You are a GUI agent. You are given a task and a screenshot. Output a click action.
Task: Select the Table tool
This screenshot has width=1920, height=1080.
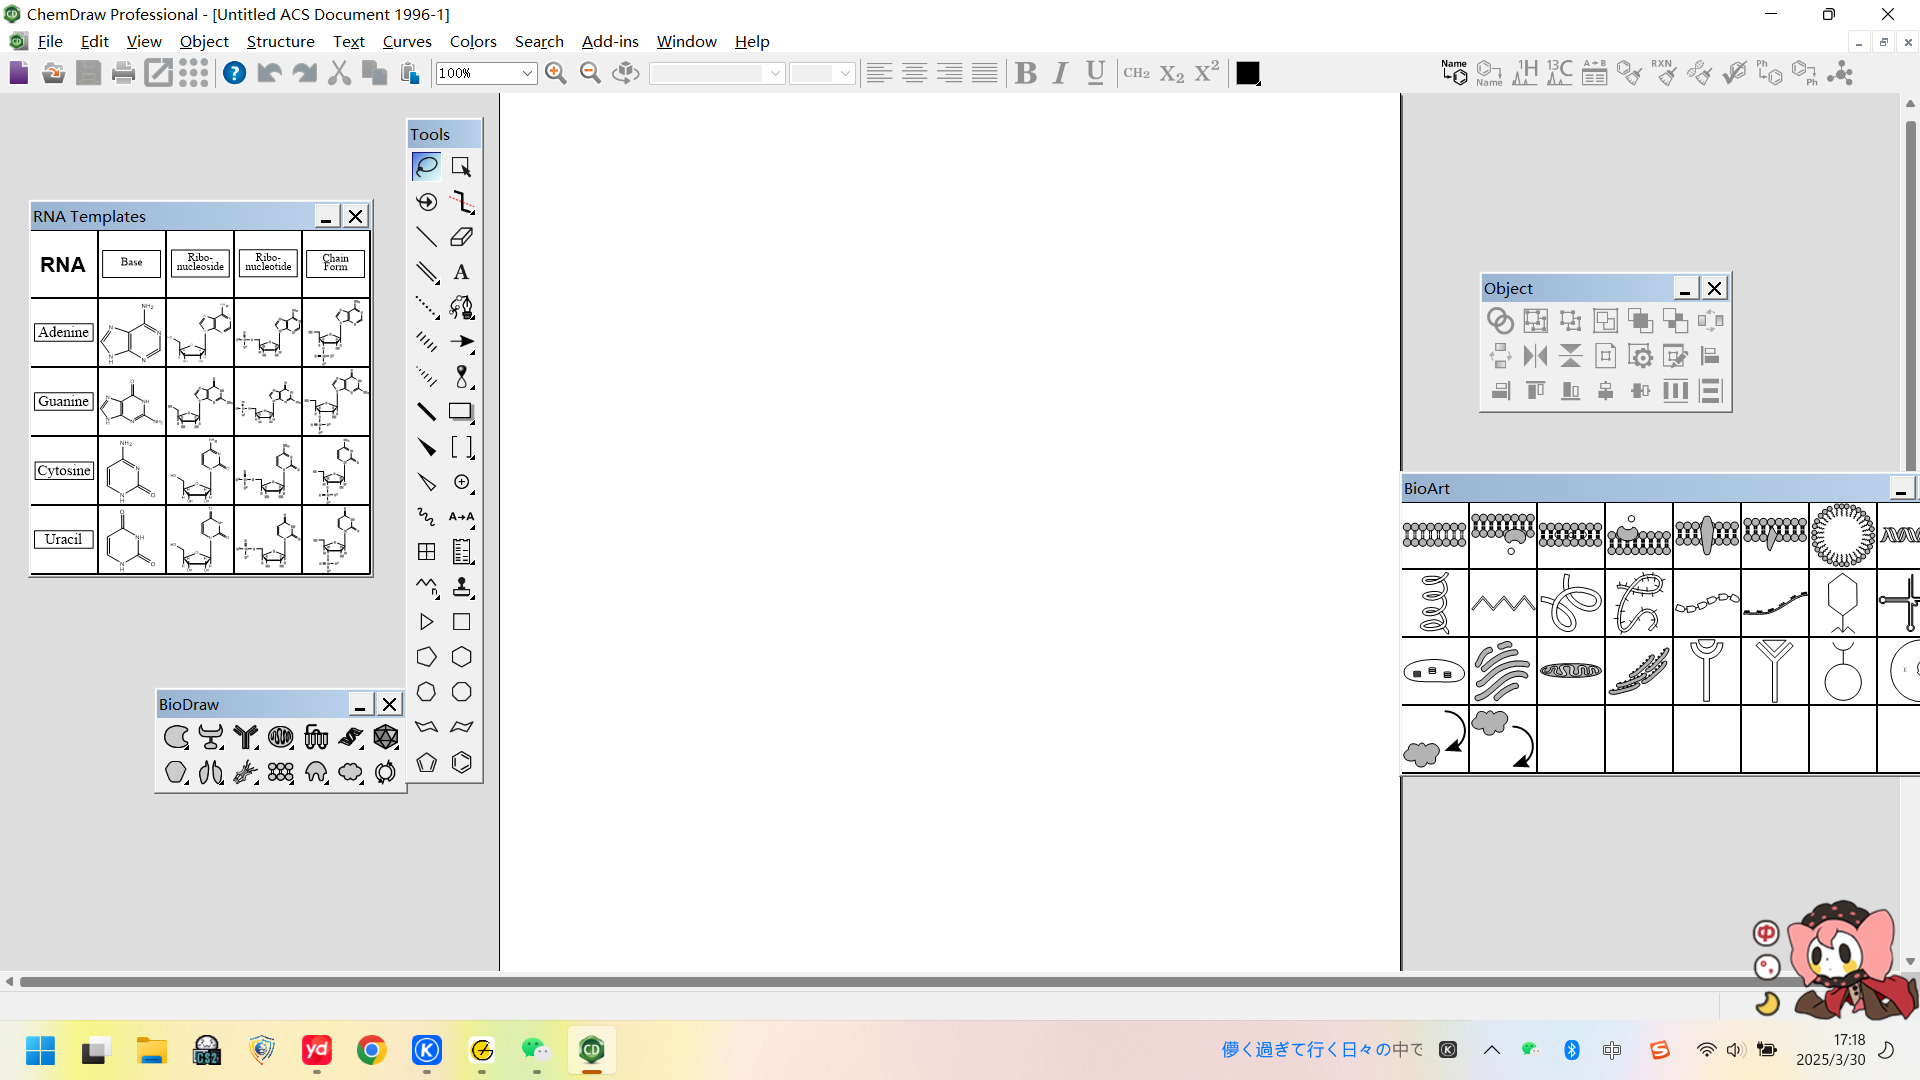pos(426,552)
